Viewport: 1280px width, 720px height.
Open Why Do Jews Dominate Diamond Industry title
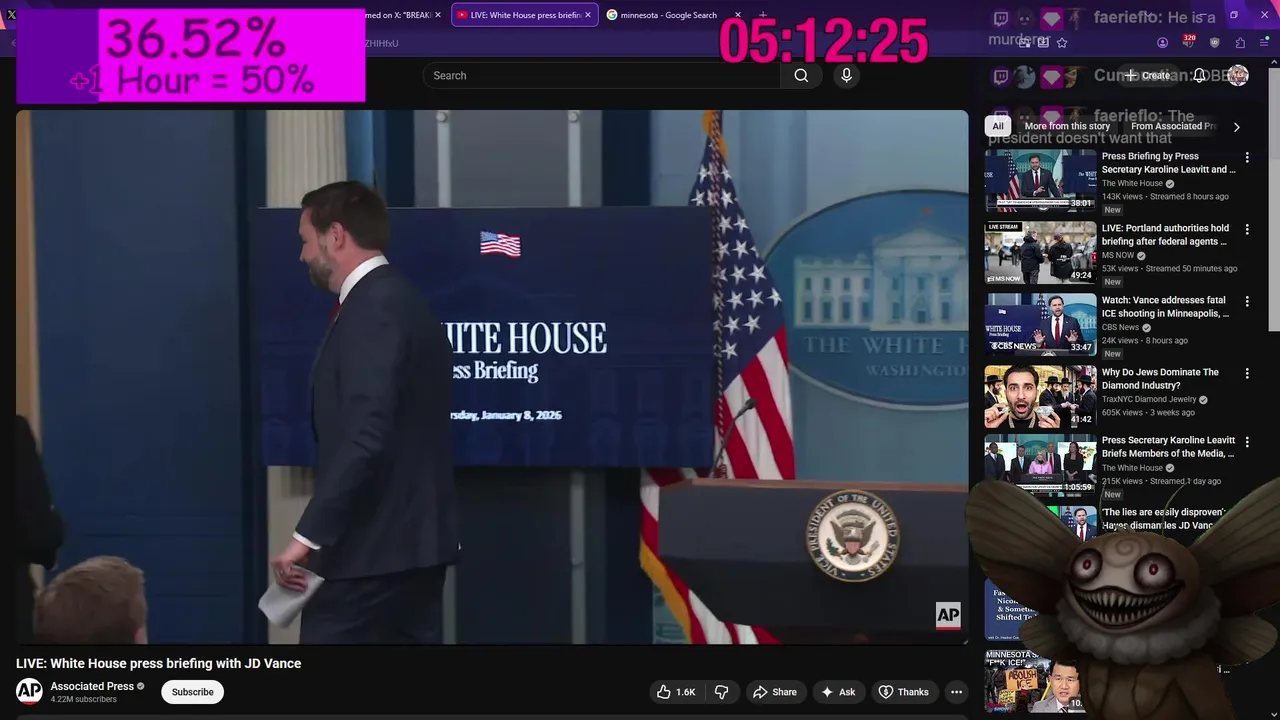1160,379
